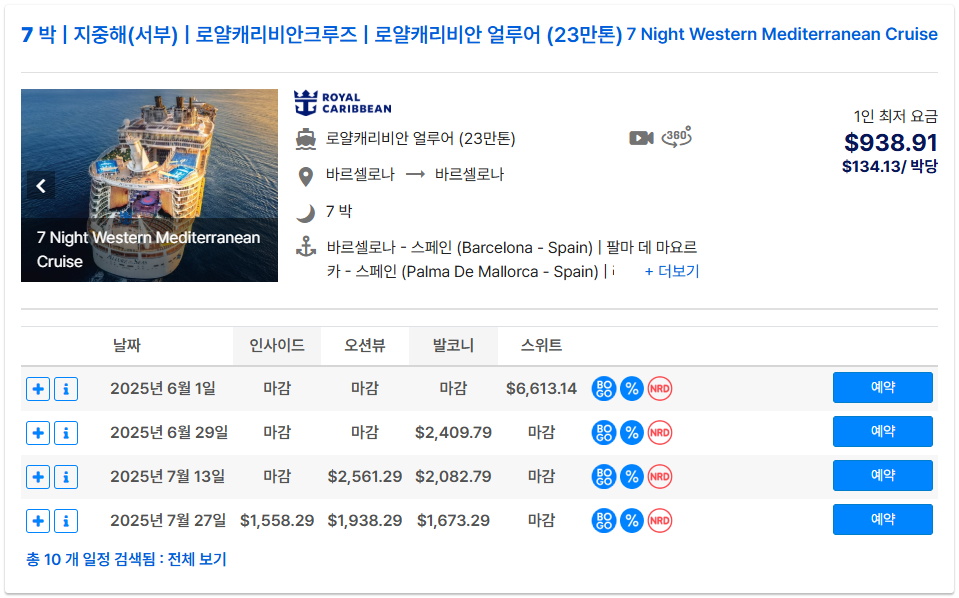Click NRD badge in 6월 1일 row
This screenshot has height=598, width=959.
click(x=660, y=389)
